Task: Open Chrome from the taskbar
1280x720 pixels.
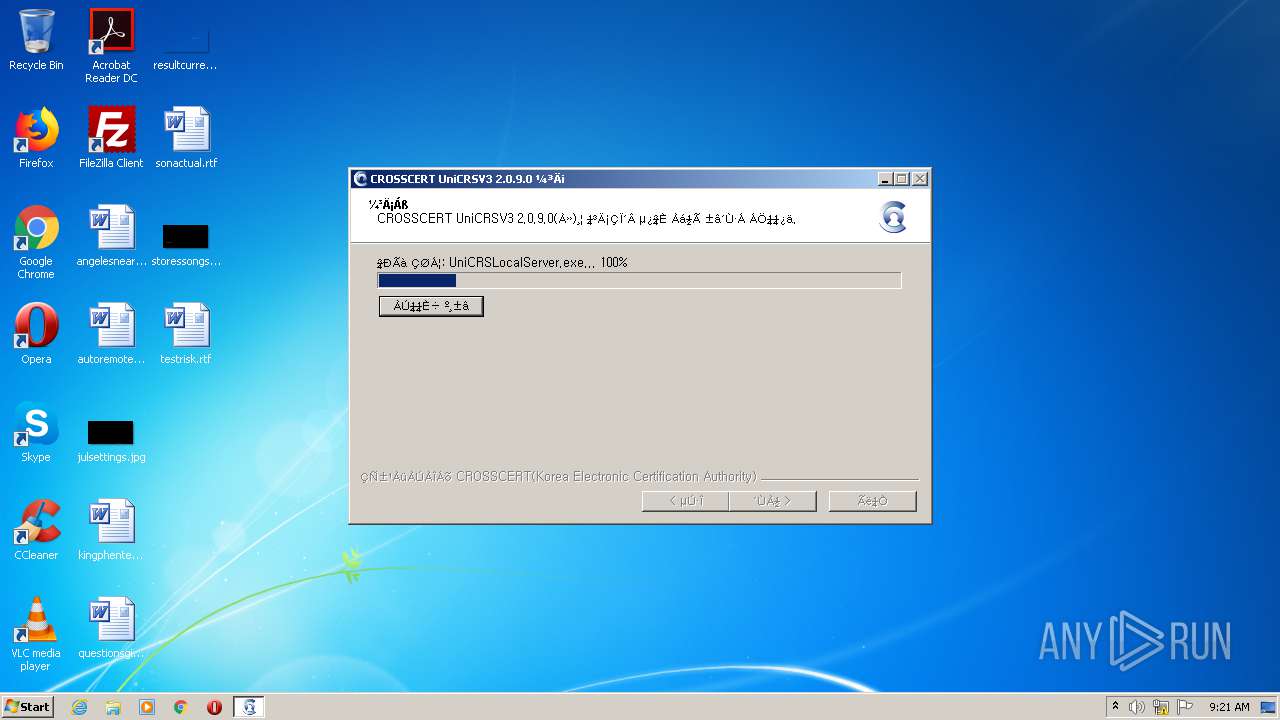Action: 181,707
